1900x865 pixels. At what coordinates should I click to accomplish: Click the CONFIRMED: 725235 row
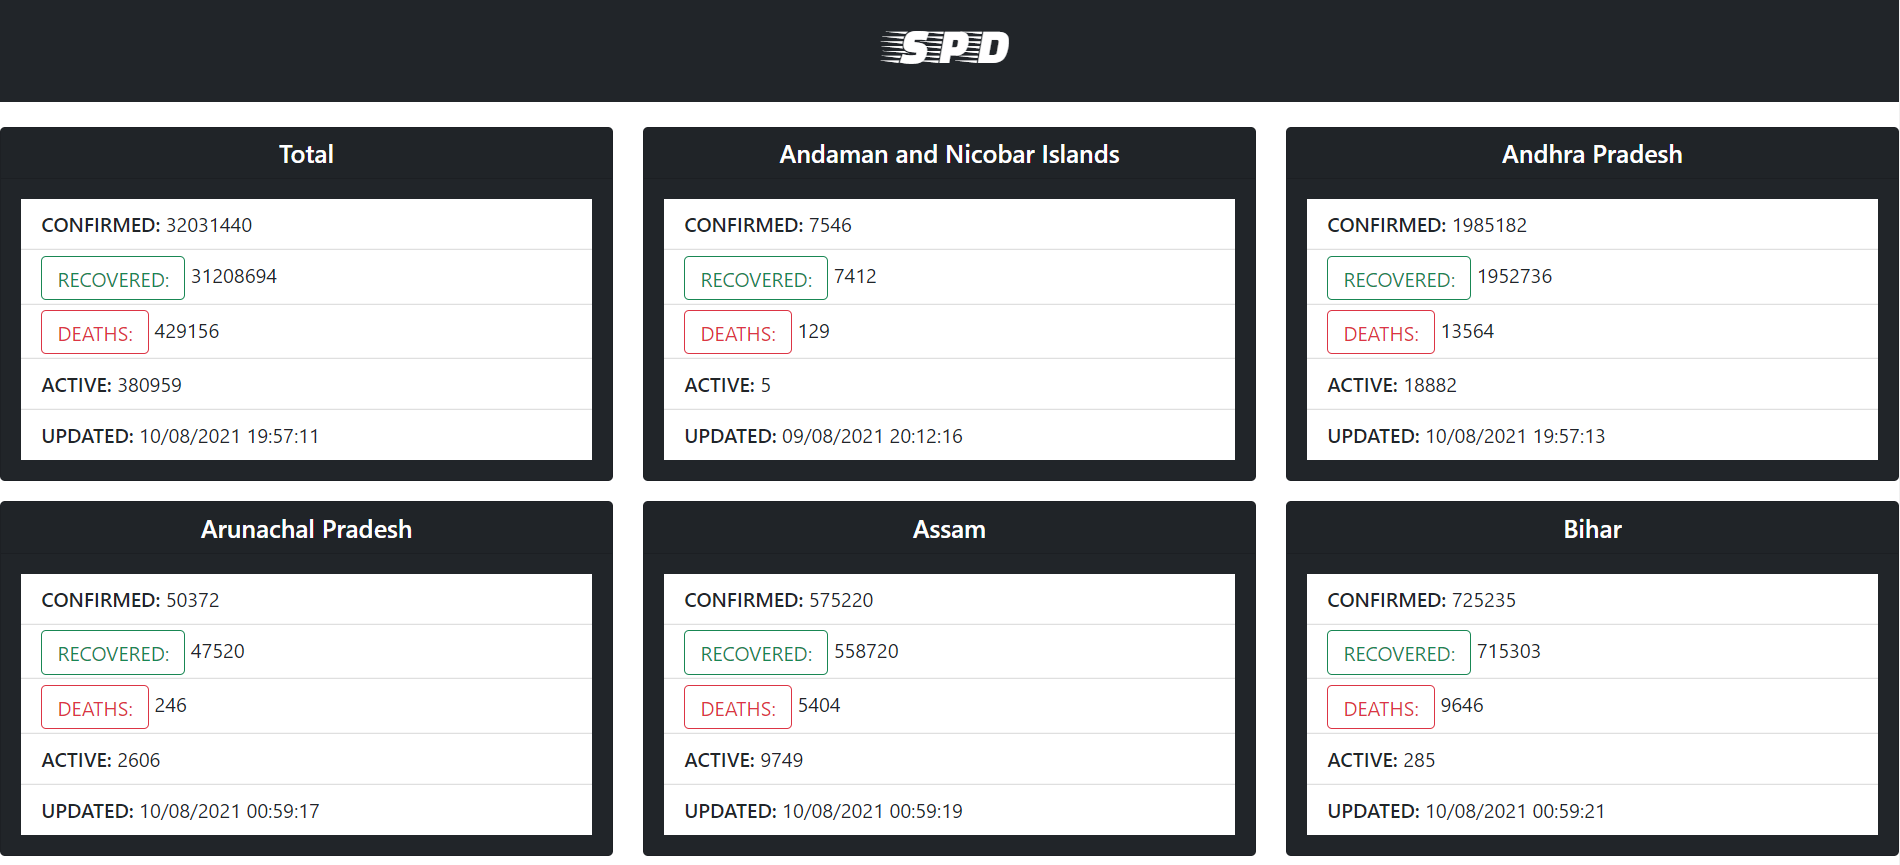click(1592, 600)
